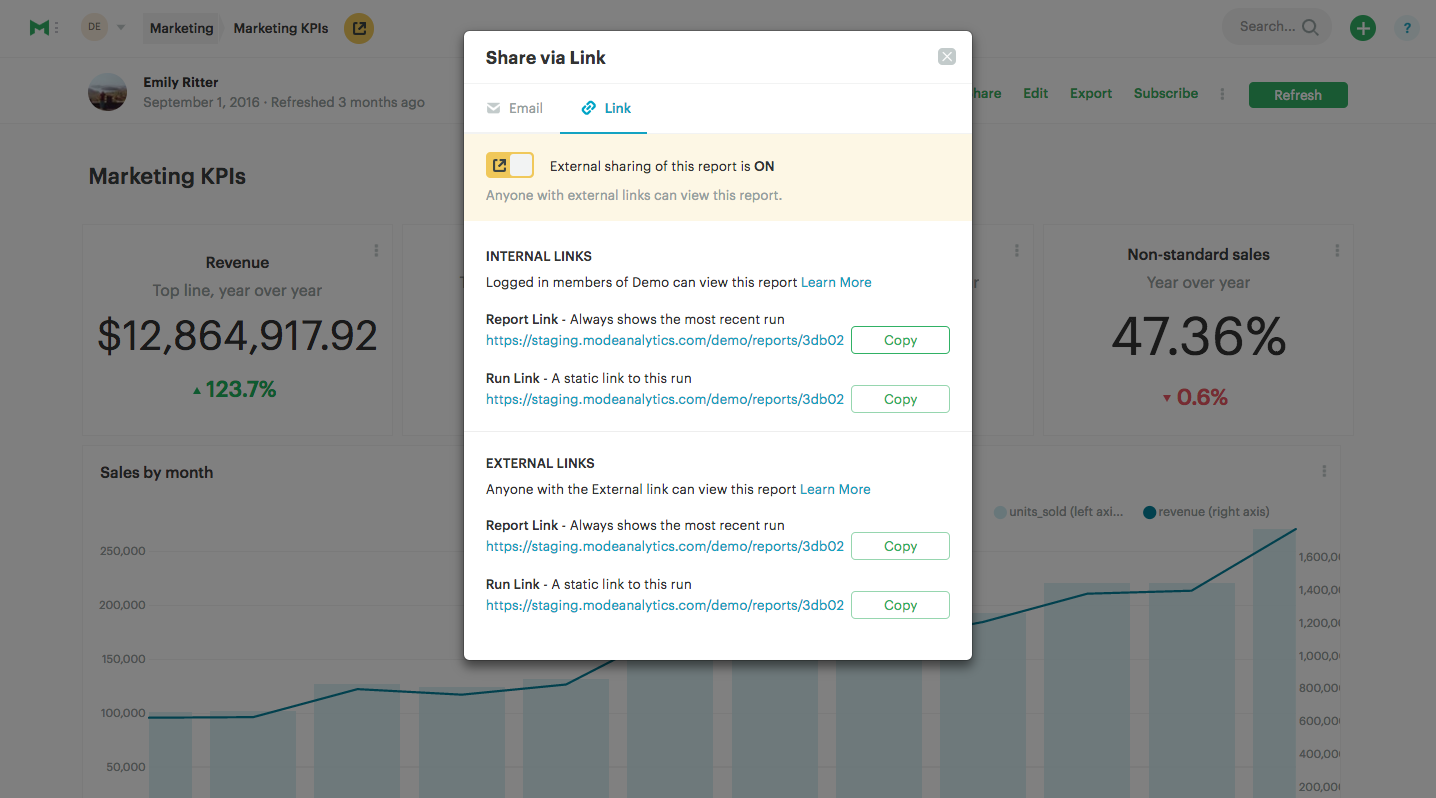The height and width of the screenshot is (798, 1436).
Task: Open Learn More under Internal Links
Action: [836, 282]
